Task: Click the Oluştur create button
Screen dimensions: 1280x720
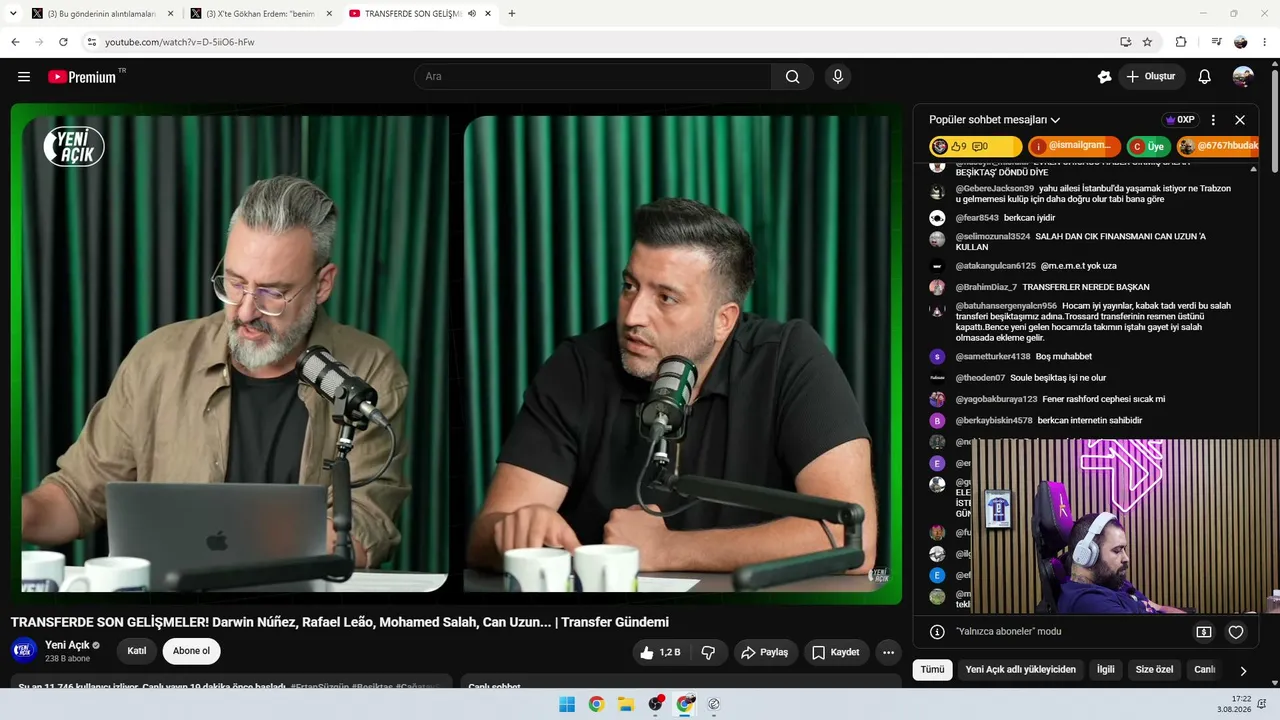Action: coord(1150,77)
